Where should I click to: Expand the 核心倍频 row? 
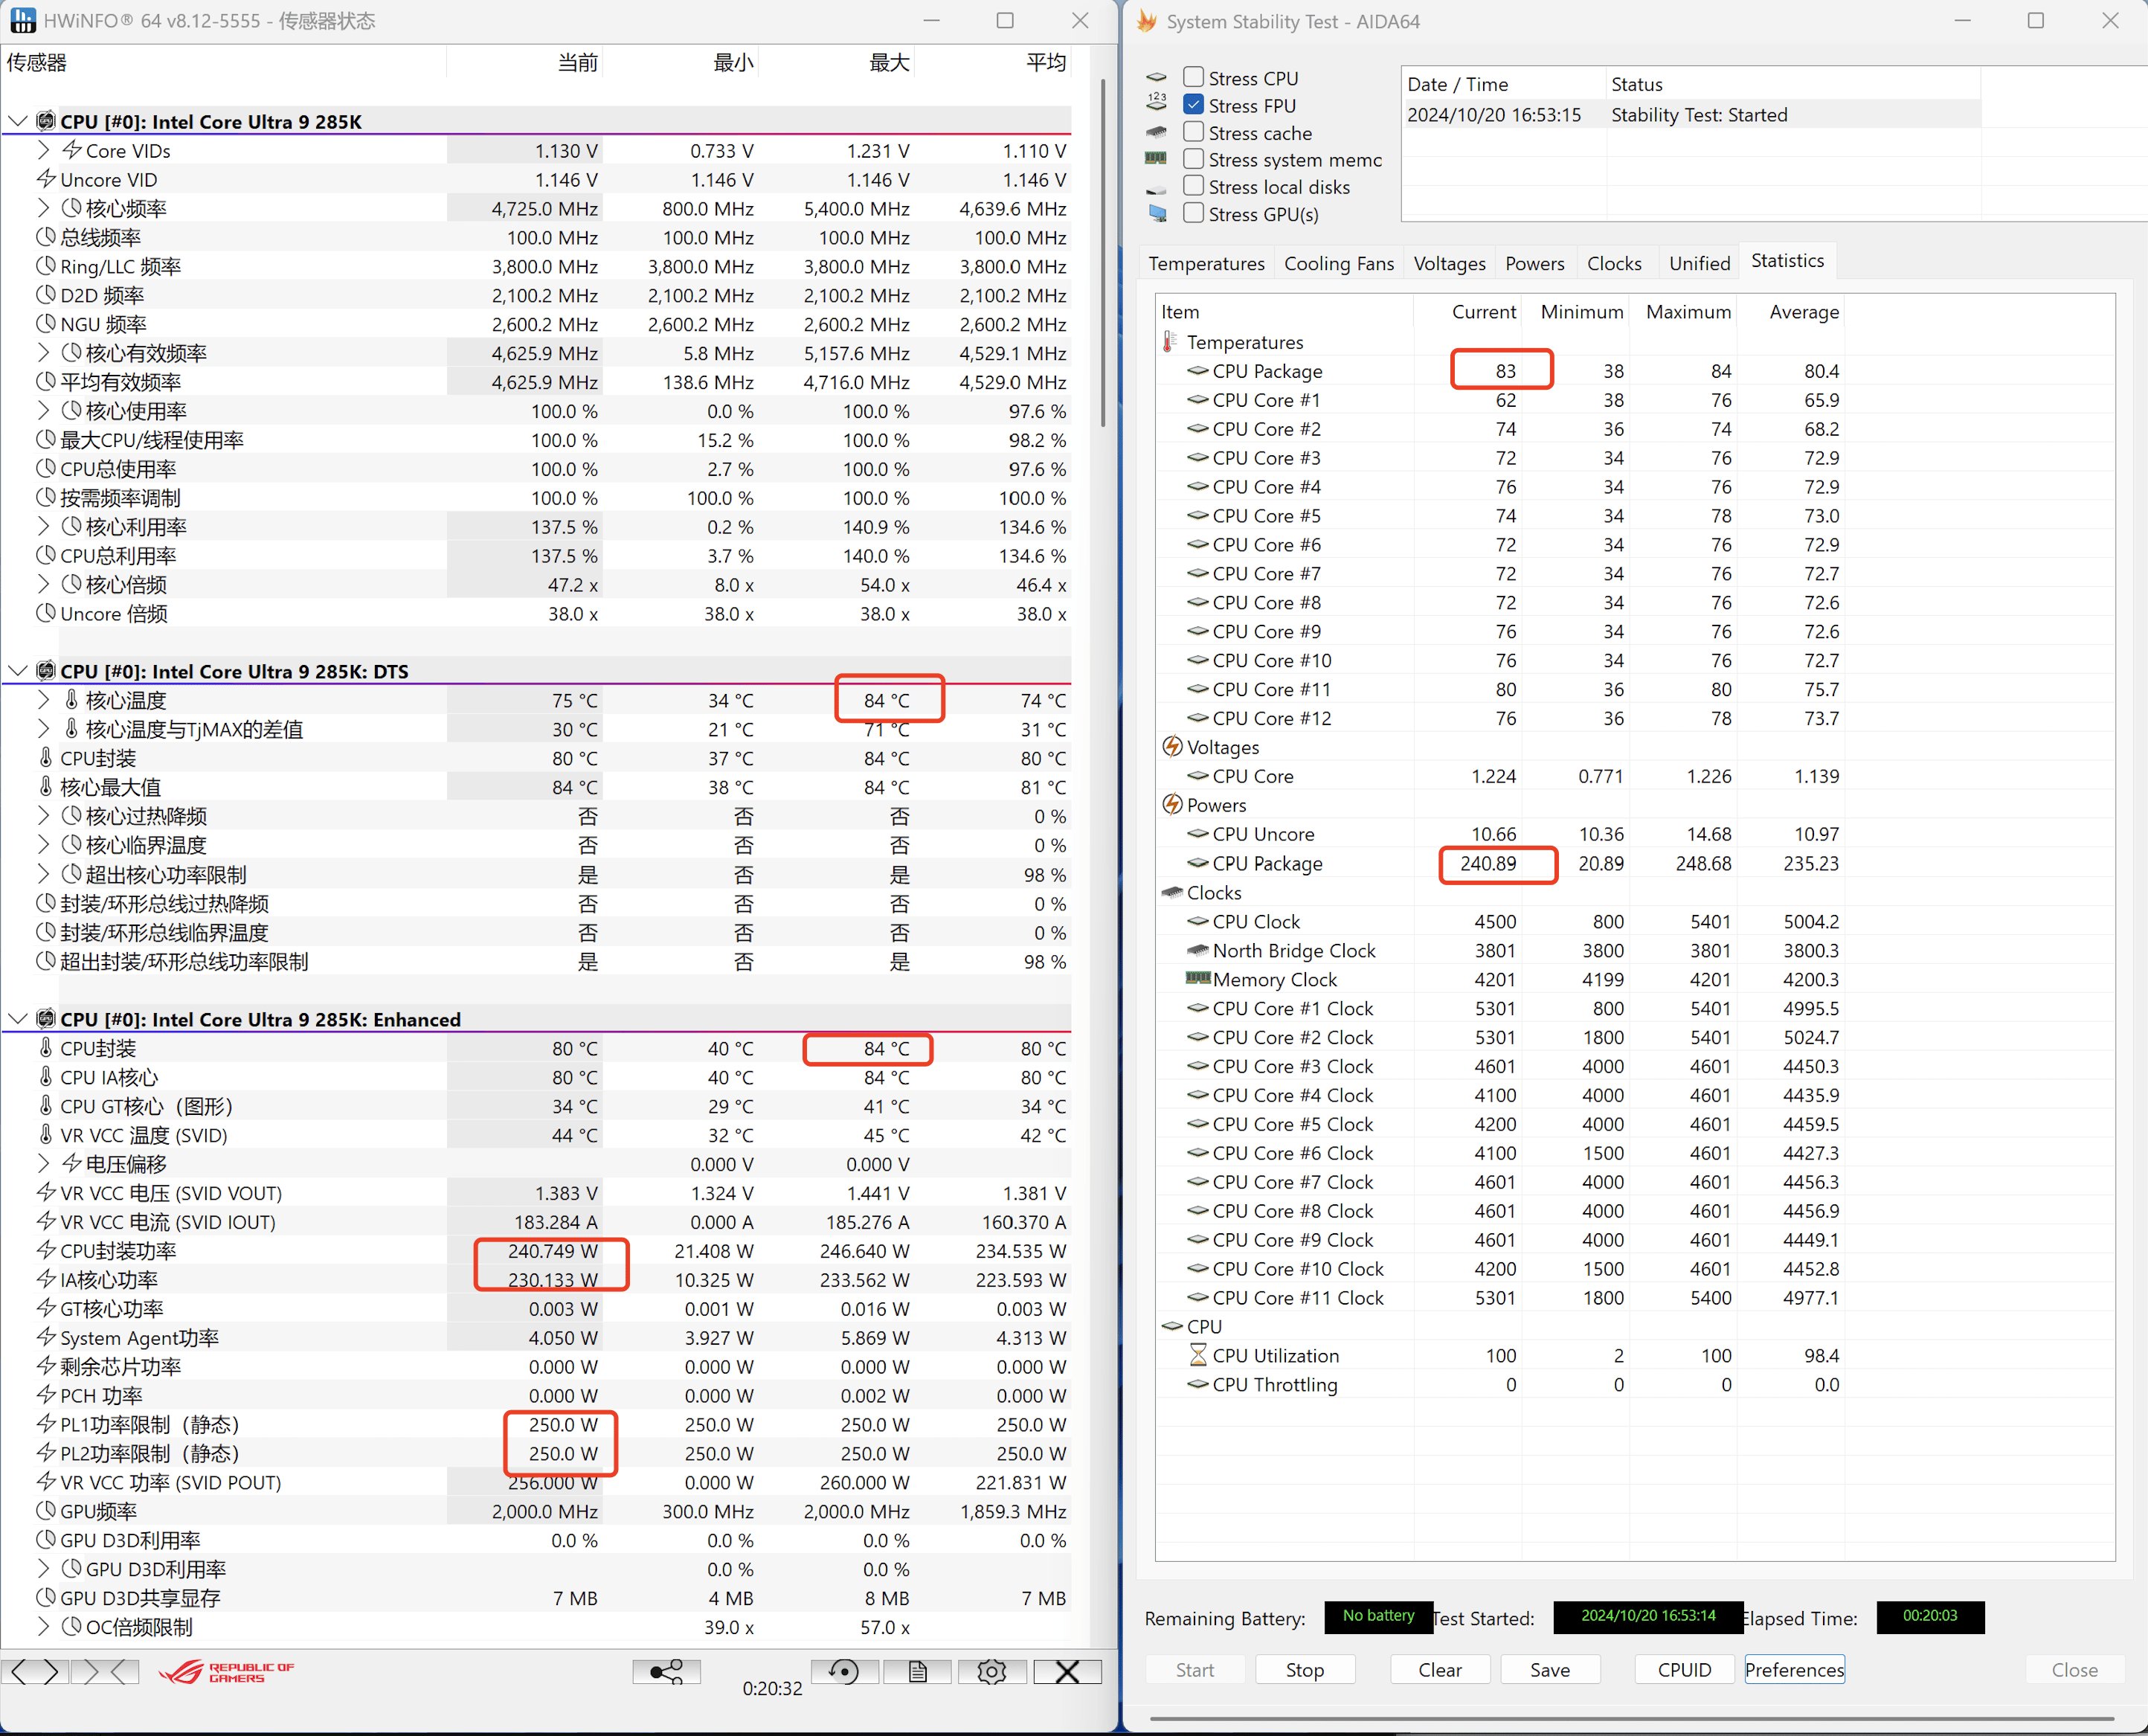(x=43, y=584)
